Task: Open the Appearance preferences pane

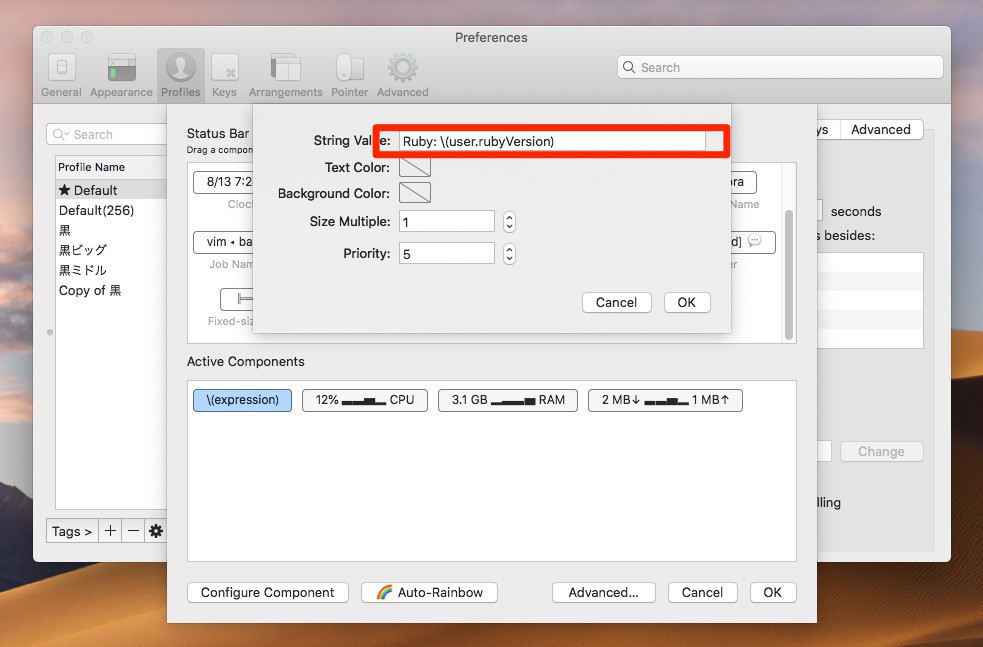Action: [x=121, y=75]
